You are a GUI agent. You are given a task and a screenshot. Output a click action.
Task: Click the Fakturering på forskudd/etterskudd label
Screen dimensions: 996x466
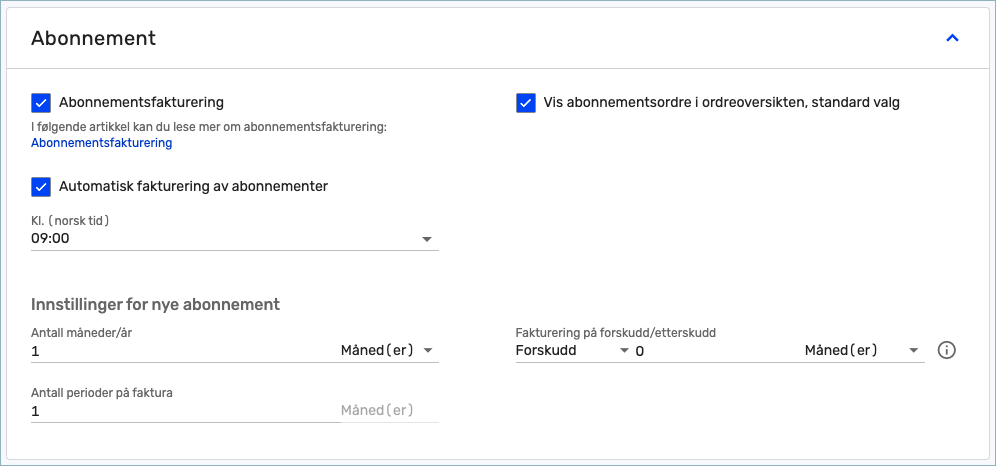click(621, 333)
